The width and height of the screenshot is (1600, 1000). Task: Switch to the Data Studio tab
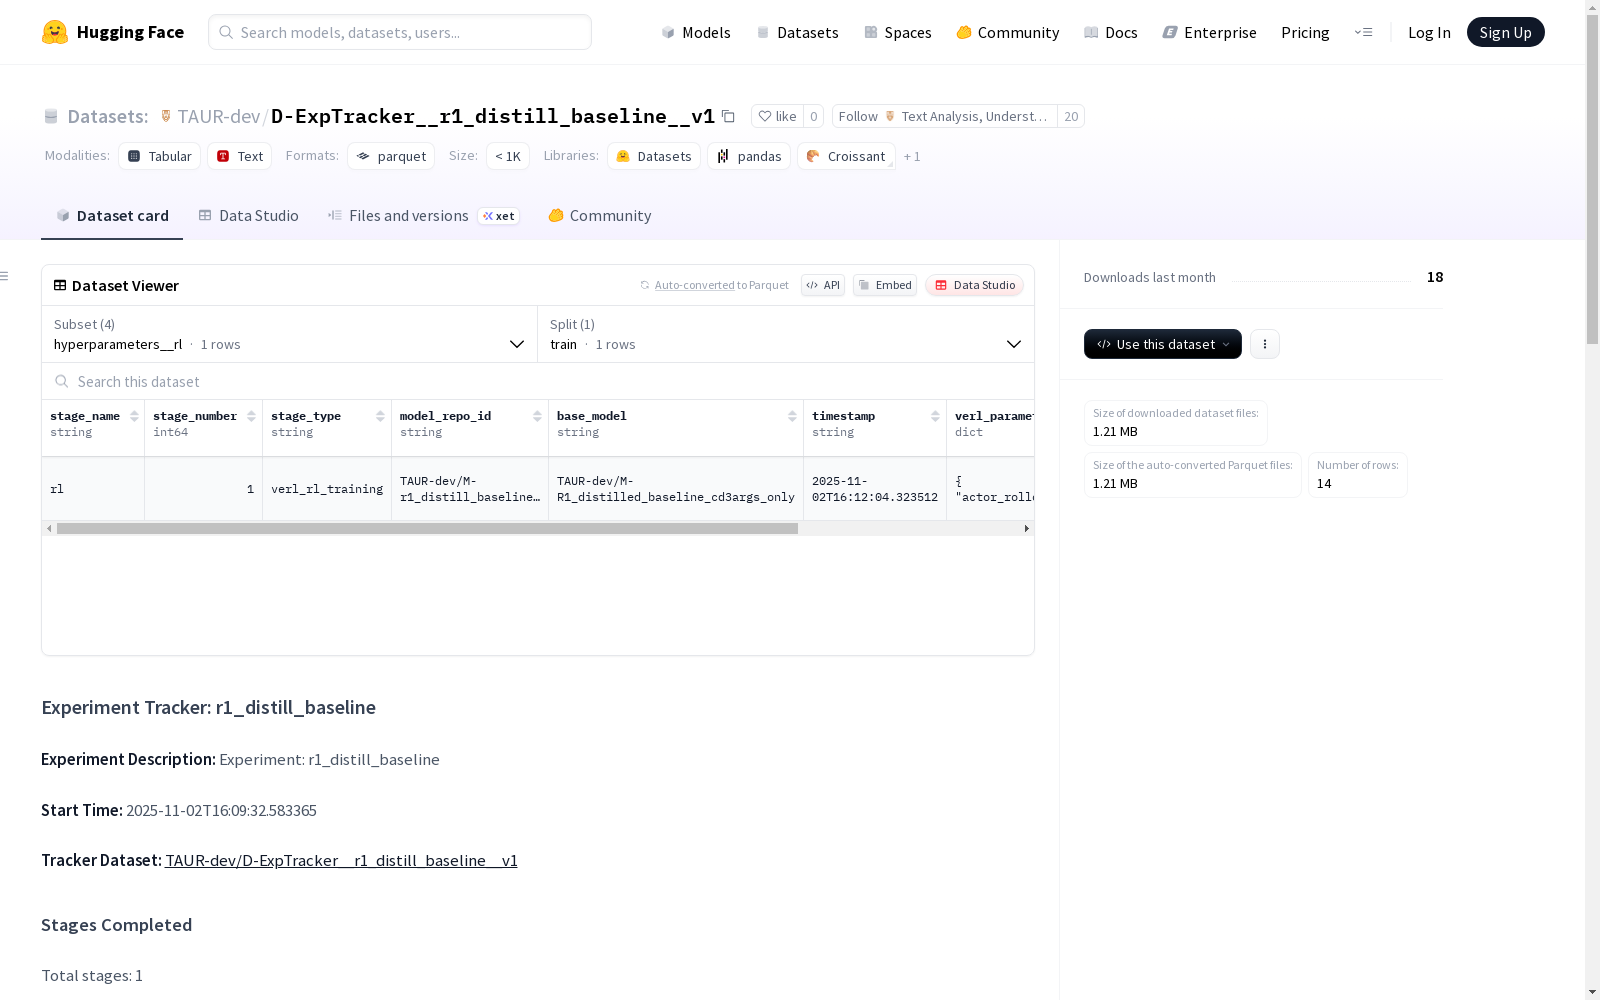pyautogui.click(x=248, y=216)
